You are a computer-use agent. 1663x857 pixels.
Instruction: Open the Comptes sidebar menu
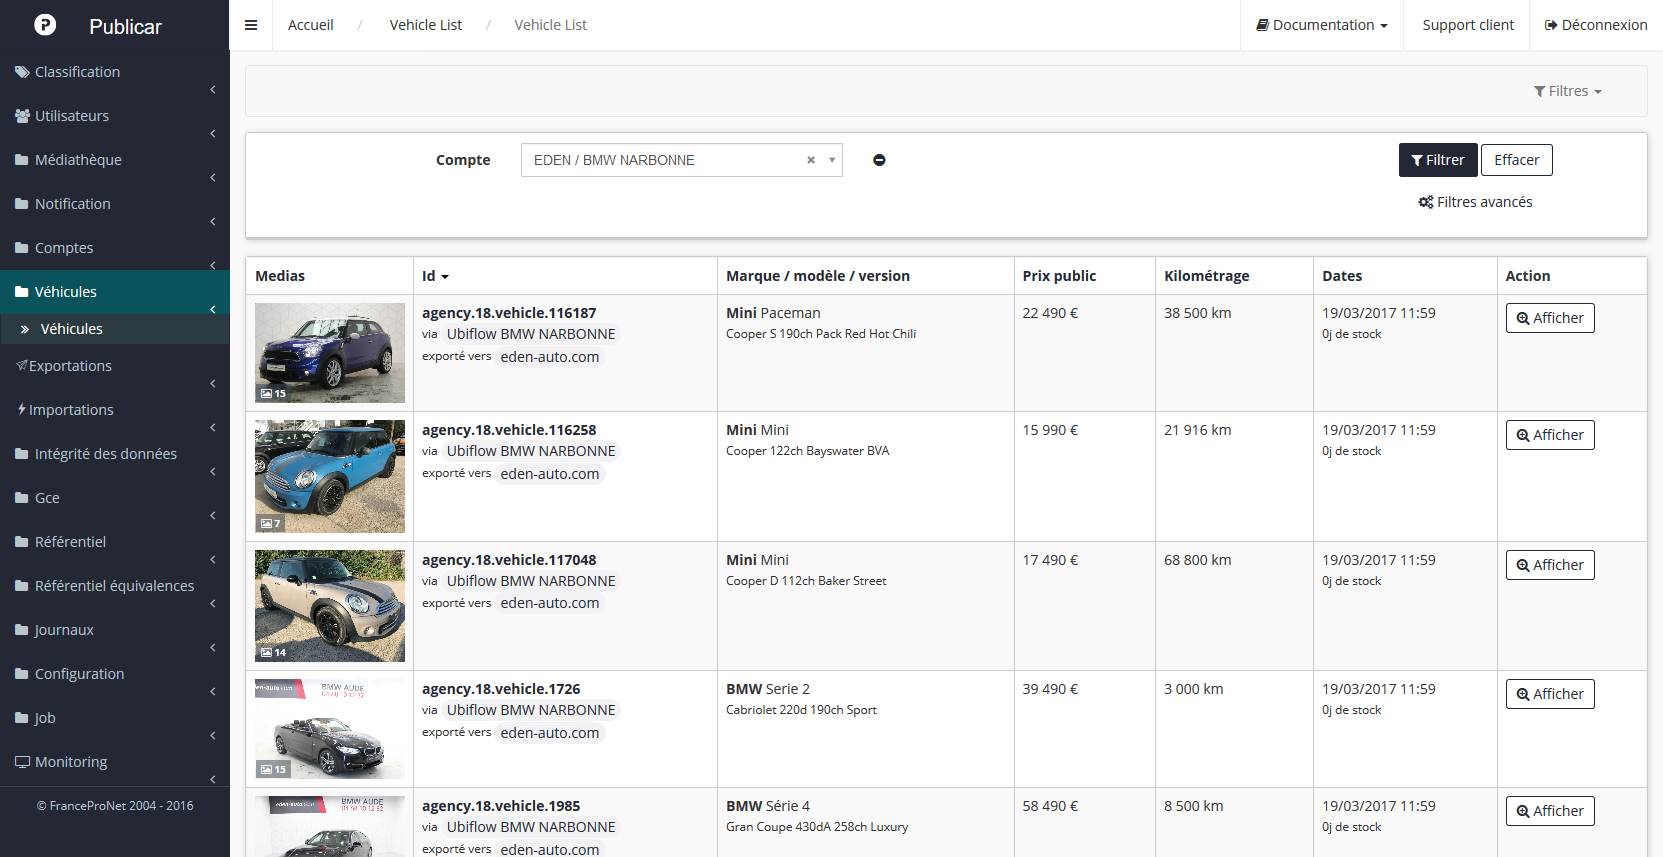115,248
